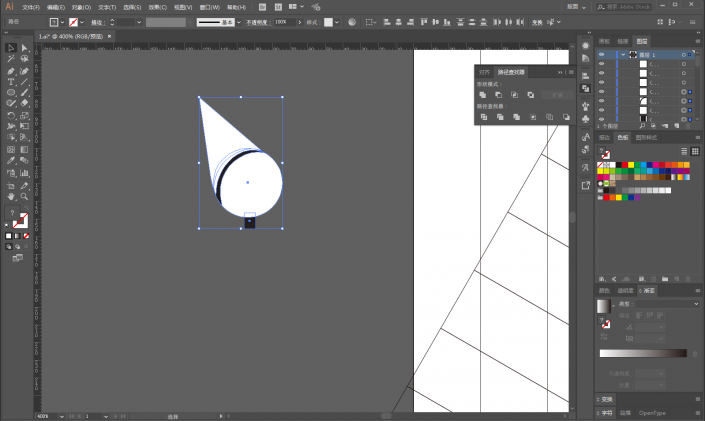Switch to the 图形样式 tab
This screenshot has width=705, height=421.
(646, 138)
